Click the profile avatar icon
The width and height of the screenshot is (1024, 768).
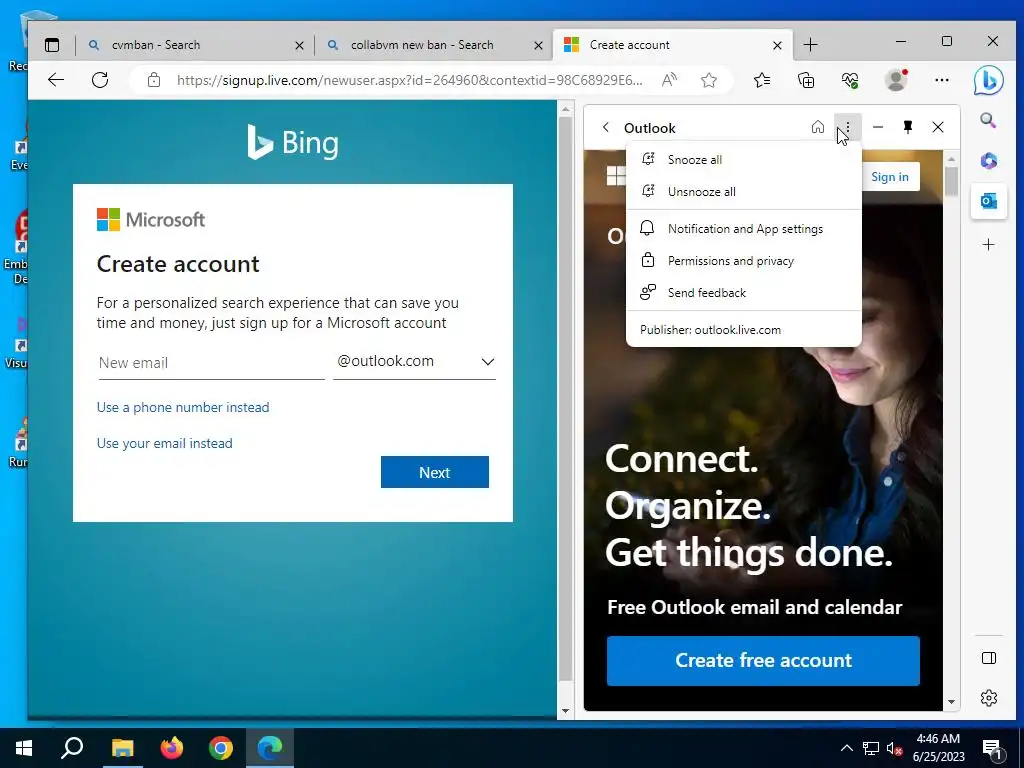tap(896, 80)
